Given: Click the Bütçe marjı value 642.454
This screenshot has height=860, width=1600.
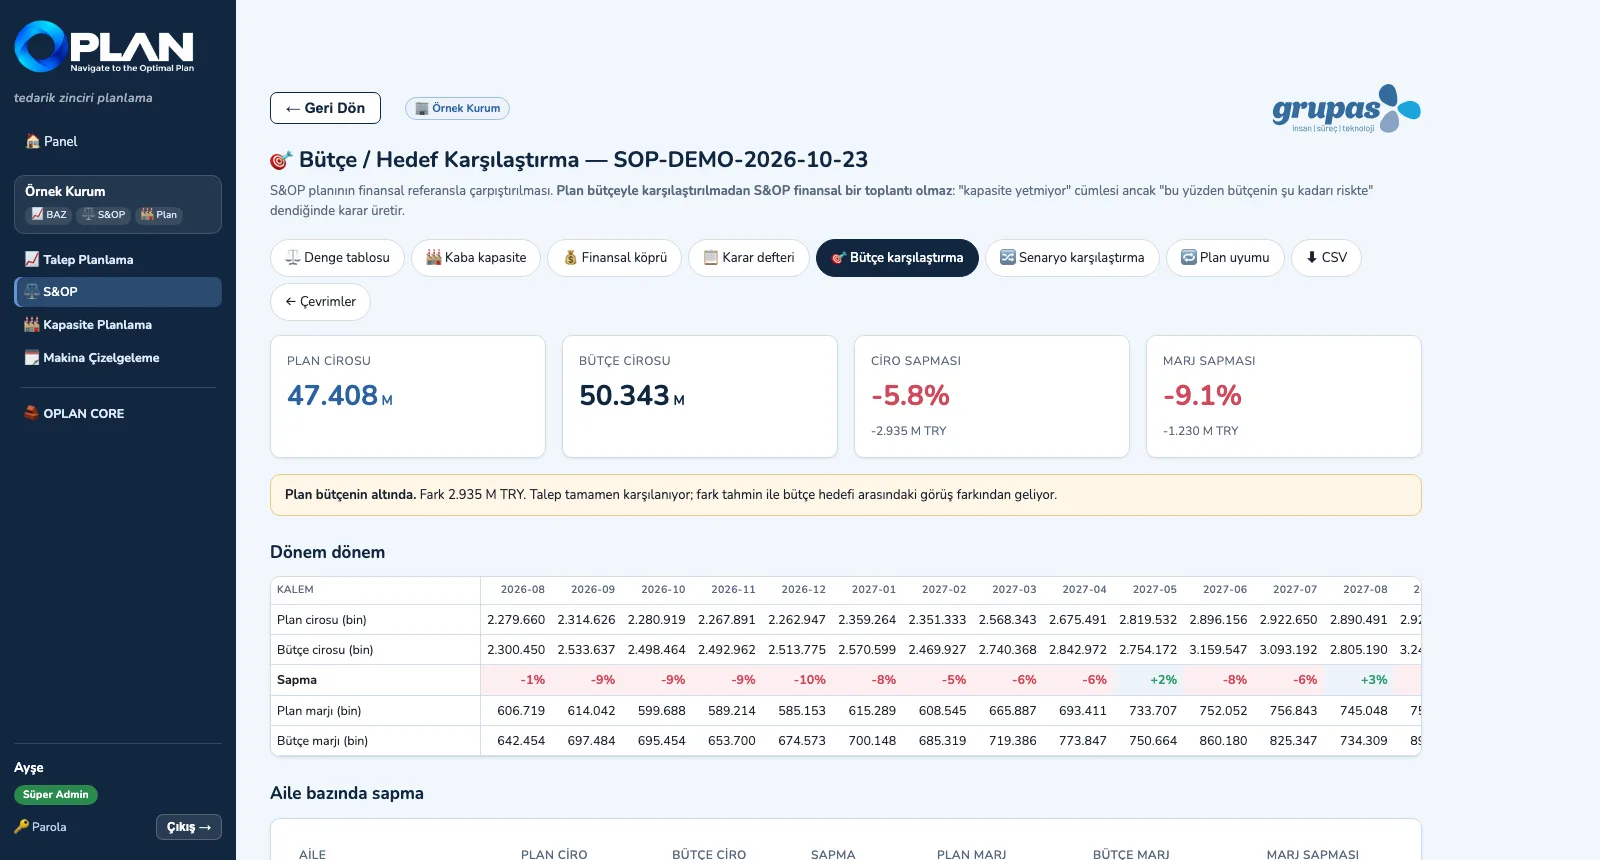Looking at the screenshot, I should click(521, 741).
